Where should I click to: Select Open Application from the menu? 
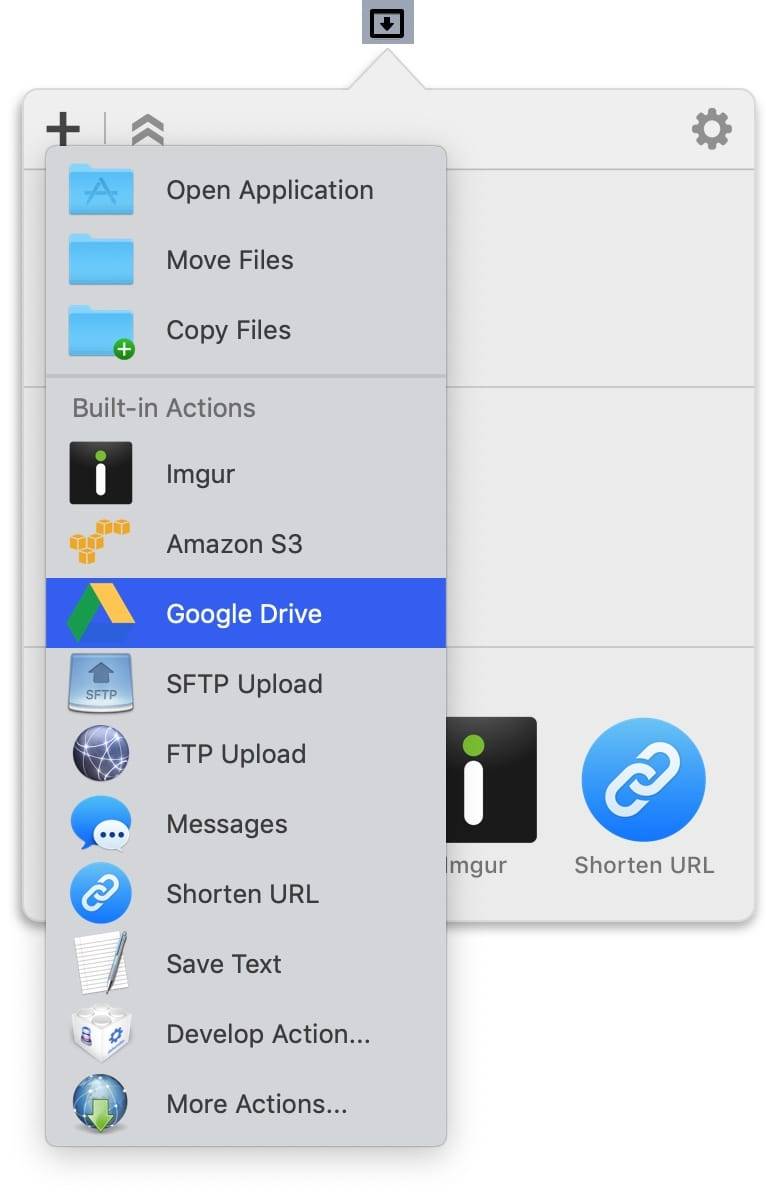[x=269, y=190]
